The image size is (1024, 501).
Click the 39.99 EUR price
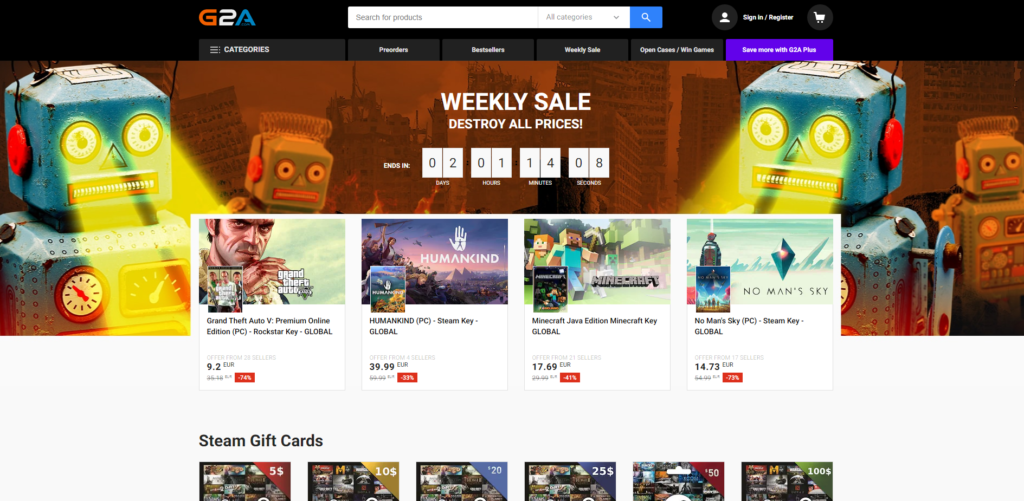(x=389, y=366)
